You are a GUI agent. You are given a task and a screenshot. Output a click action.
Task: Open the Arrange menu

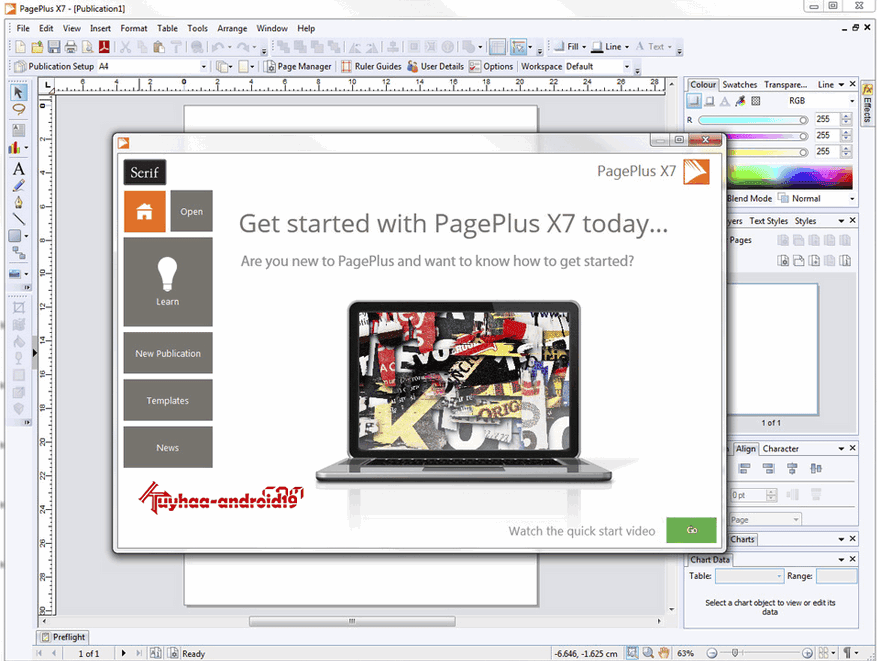(232, 29)
